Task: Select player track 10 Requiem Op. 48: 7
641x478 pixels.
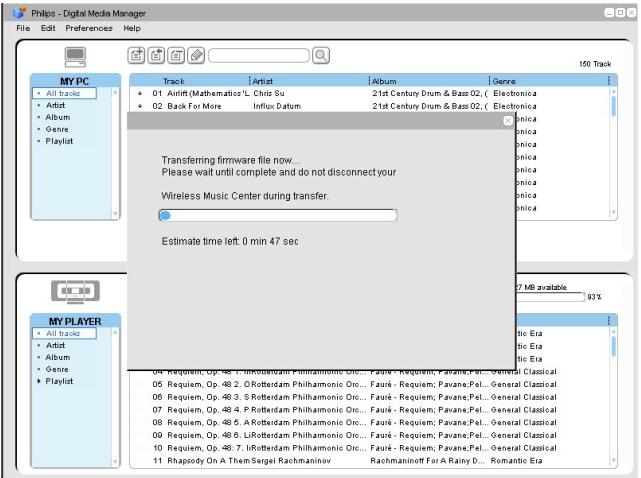Action: (x=370, y=448)
